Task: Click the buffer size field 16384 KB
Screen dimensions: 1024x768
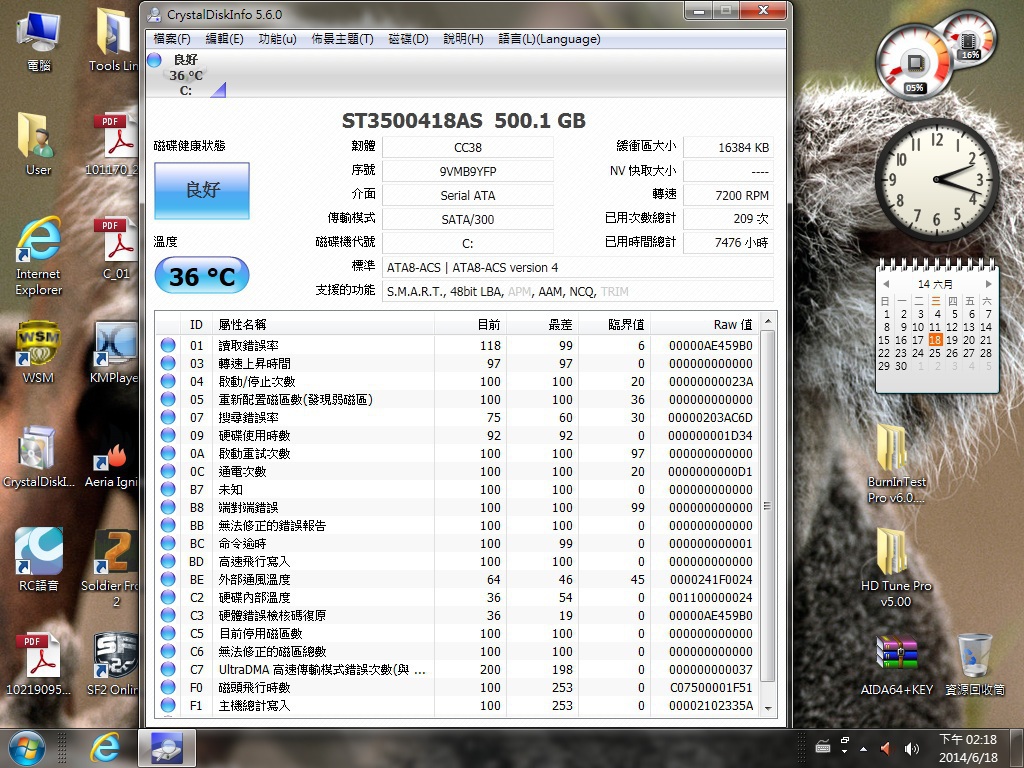Action: (x=728, y=147)
